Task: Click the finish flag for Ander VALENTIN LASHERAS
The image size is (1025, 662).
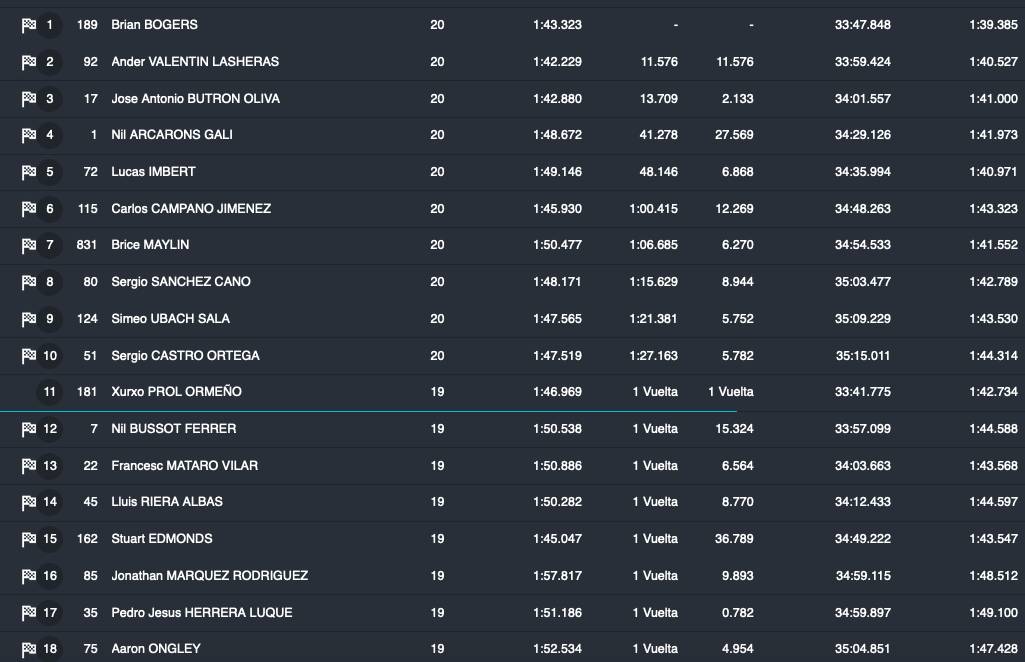Action: (x=28, y=62)
